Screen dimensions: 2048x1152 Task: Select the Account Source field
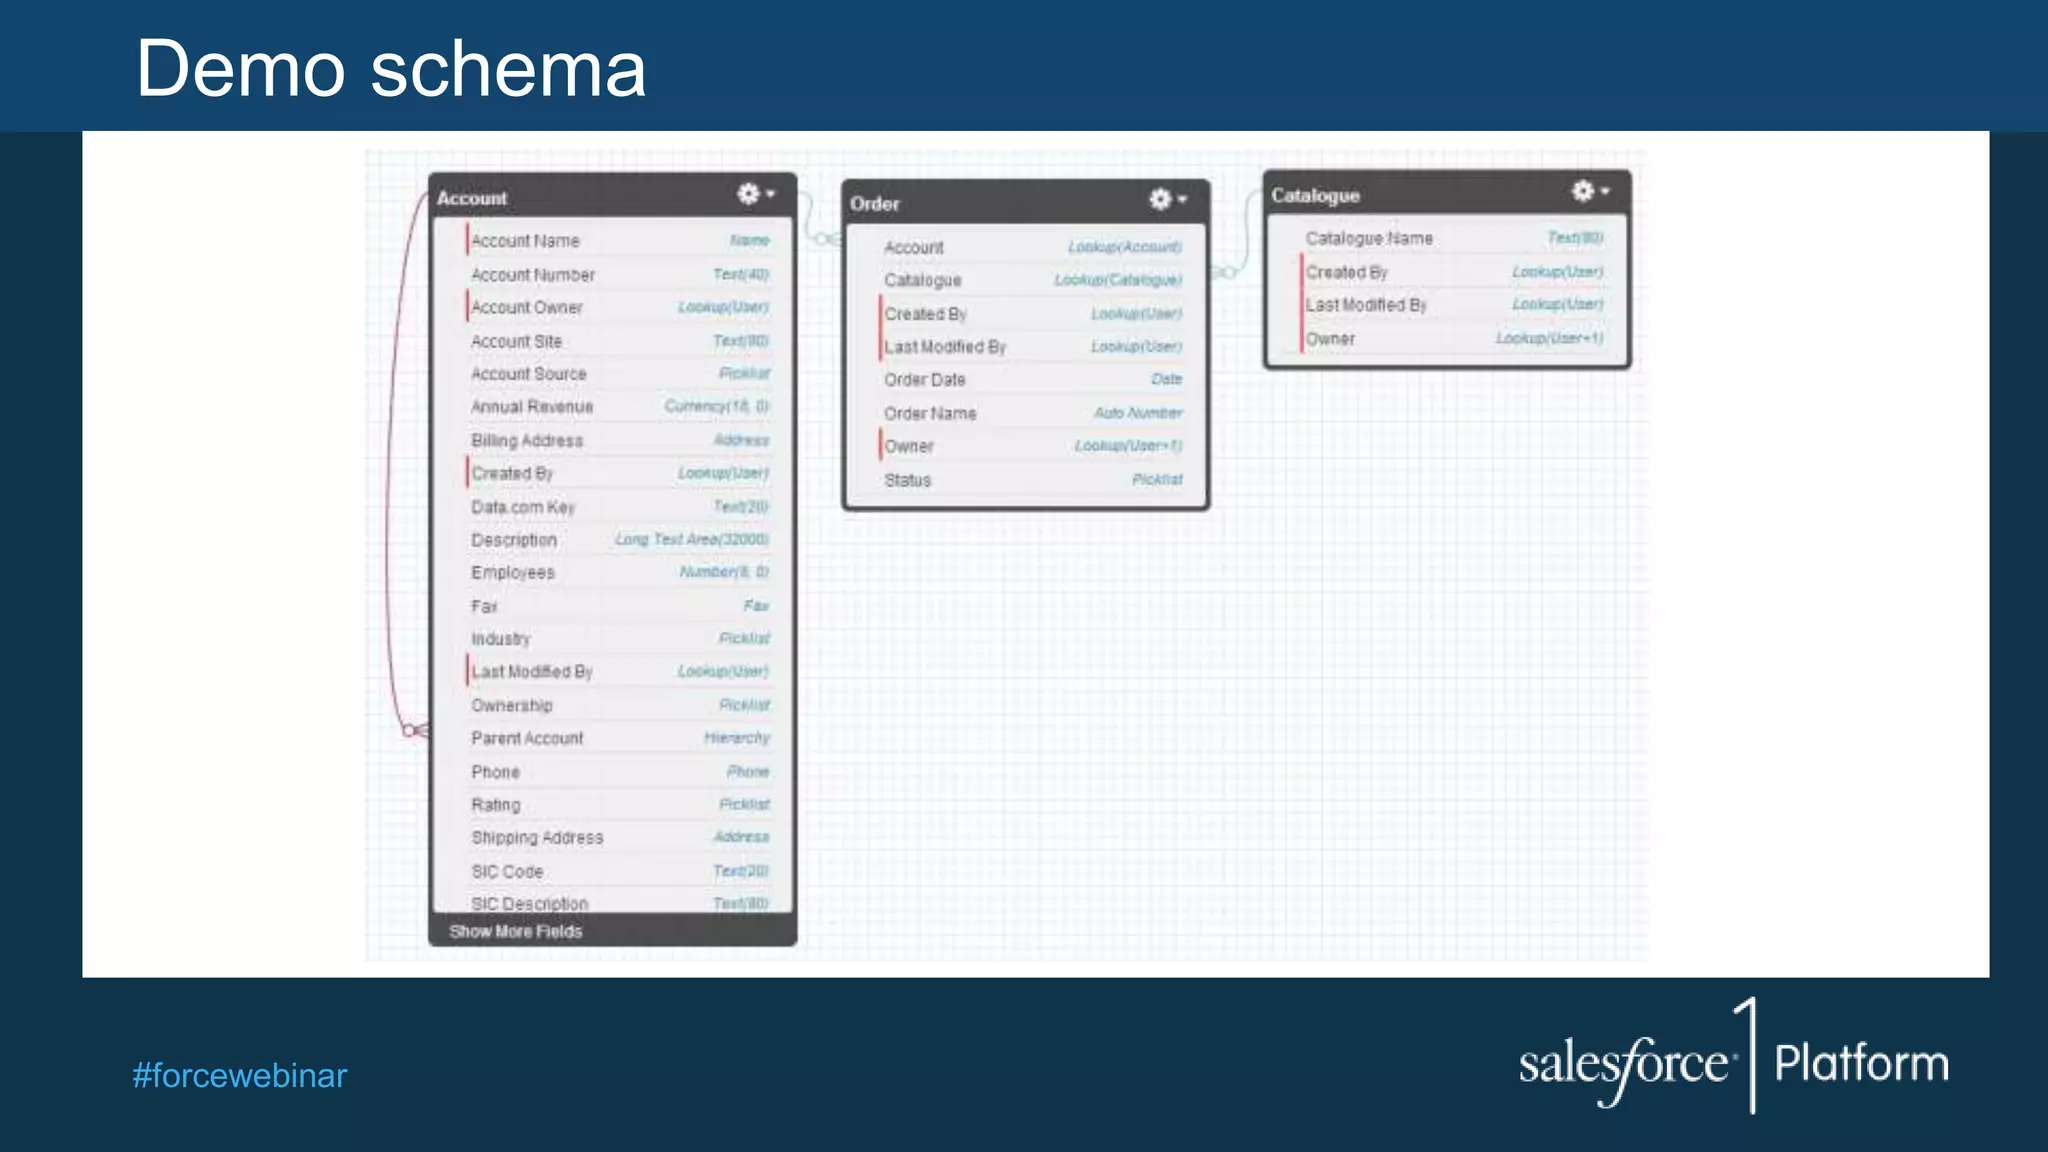[x=618, y=374]
